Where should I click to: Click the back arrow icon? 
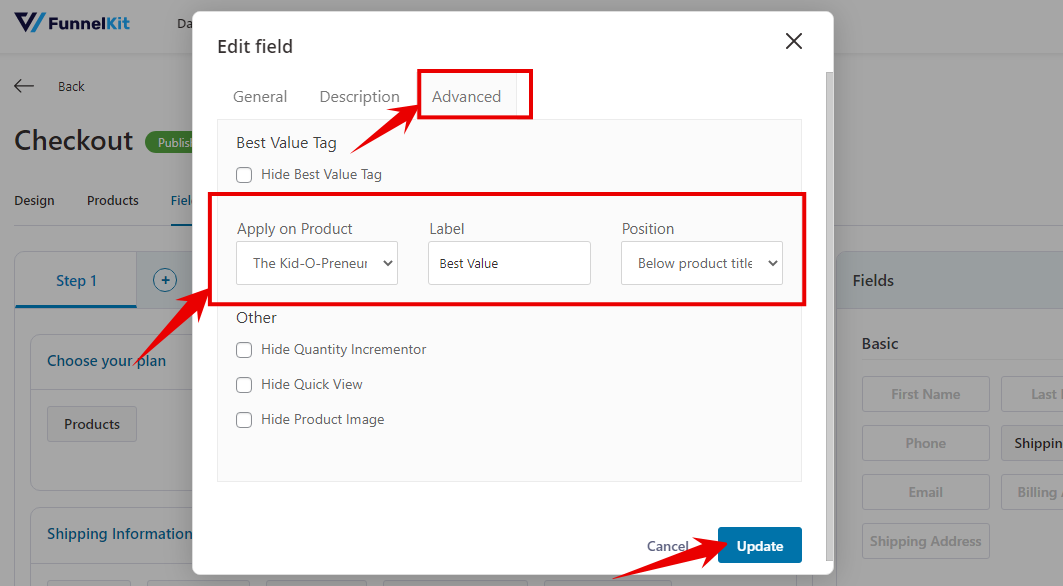pos(24,86)
